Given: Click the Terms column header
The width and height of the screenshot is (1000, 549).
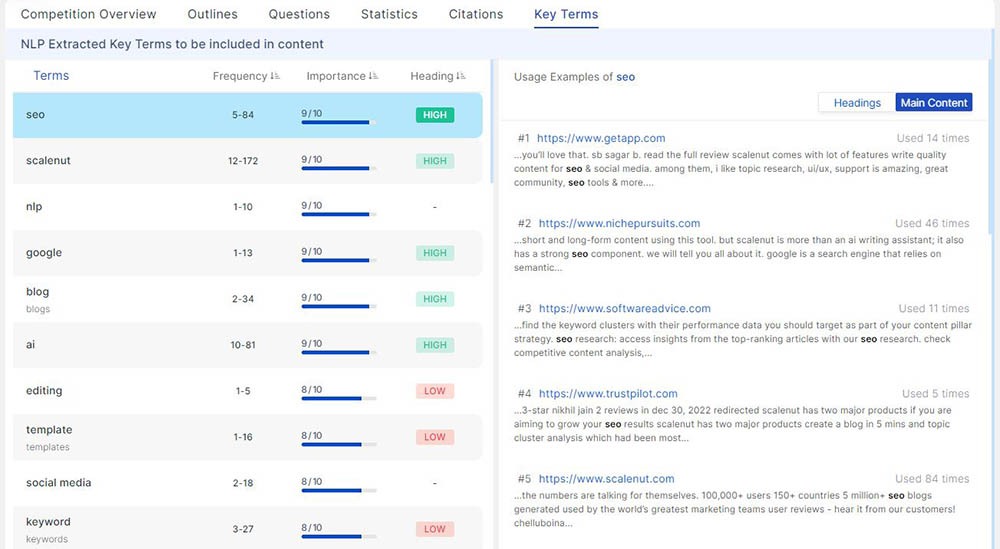Looking at the screenshot, I should coord(51,76).
